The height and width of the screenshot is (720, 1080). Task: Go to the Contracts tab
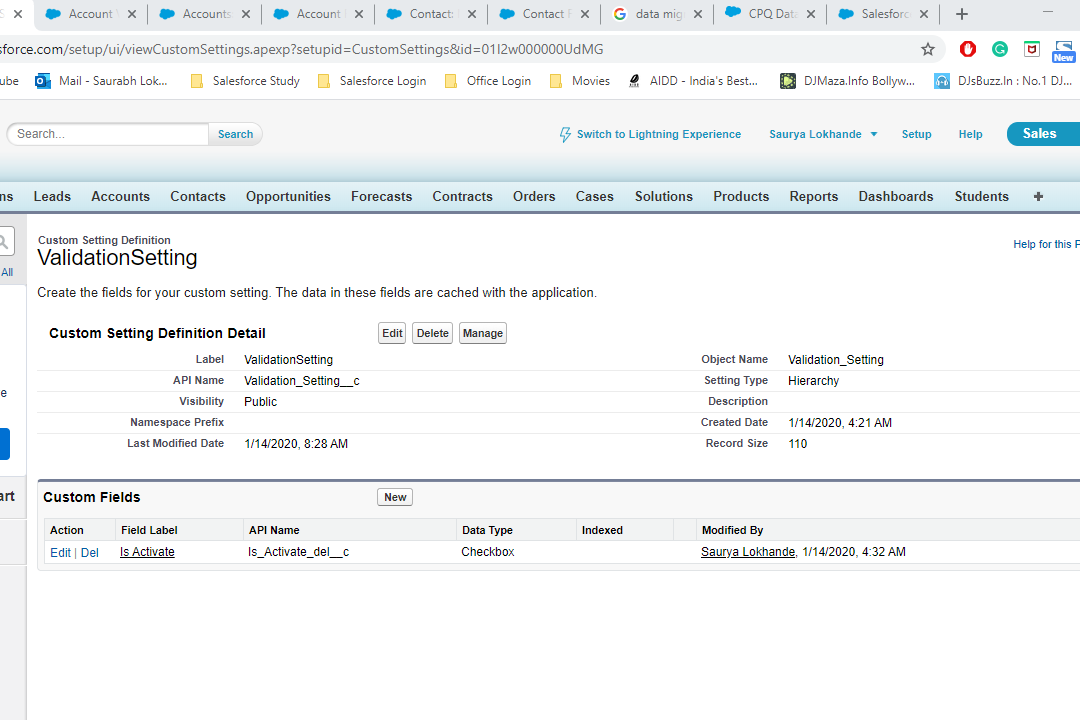click(462, 196)
